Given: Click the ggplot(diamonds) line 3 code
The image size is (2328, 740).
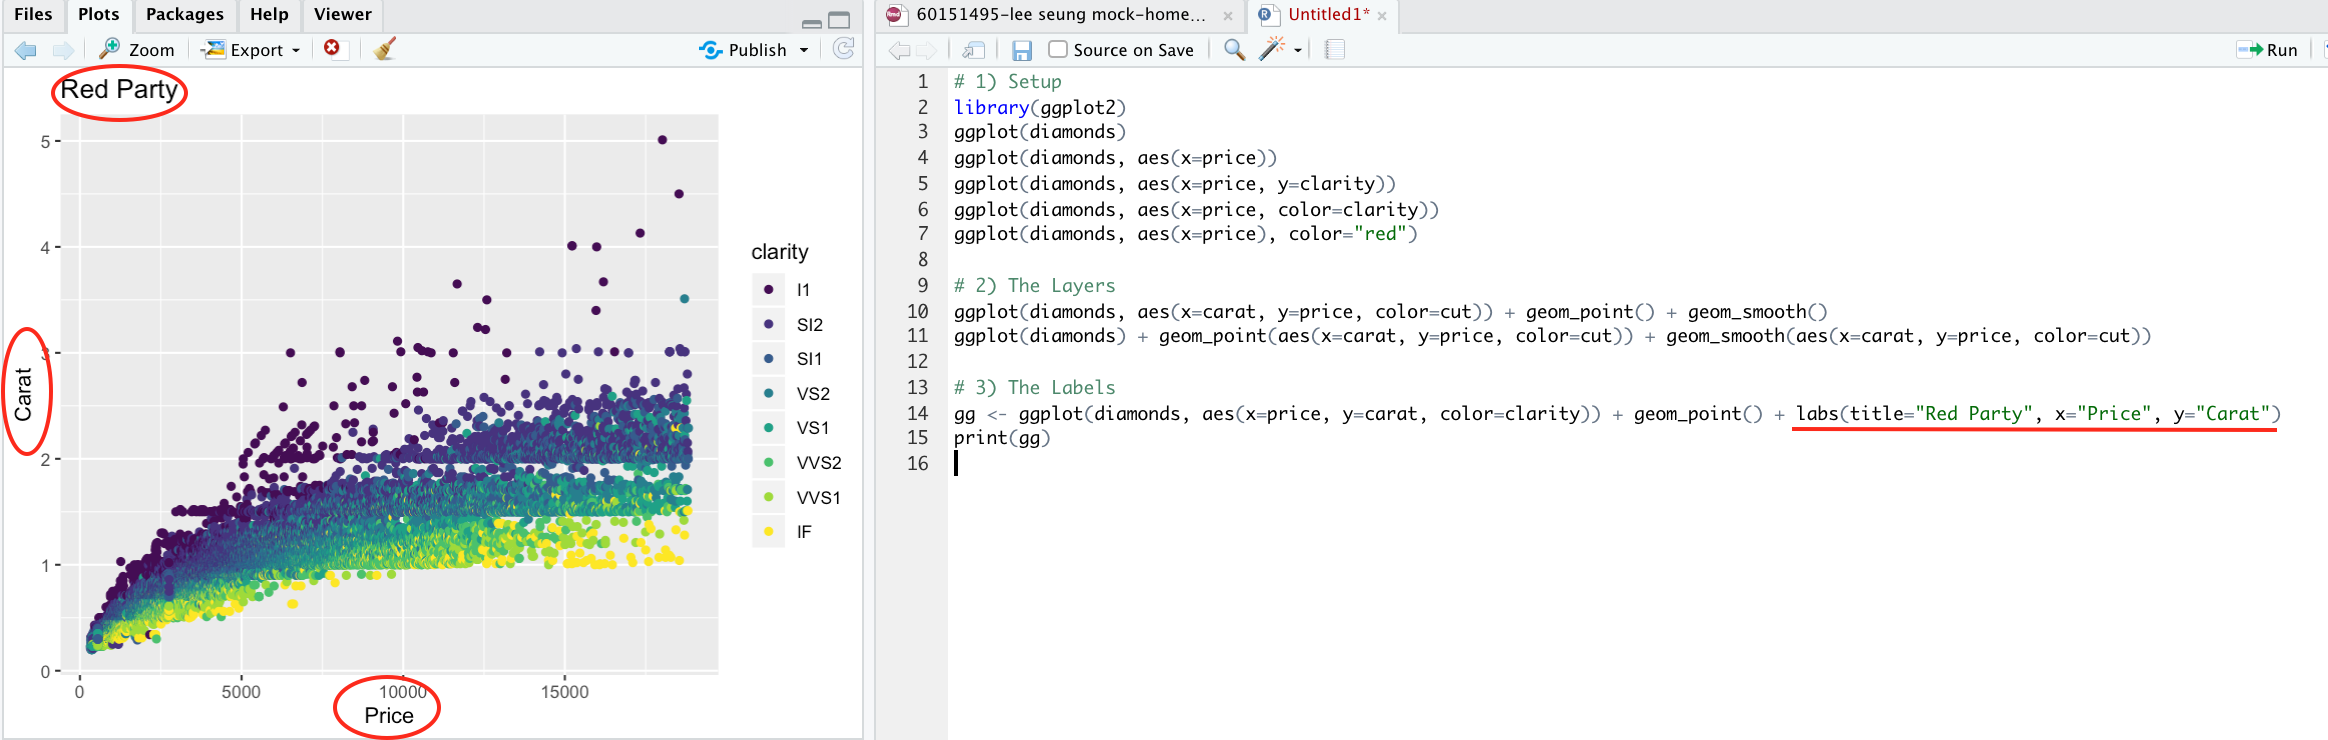Looking at the screenshot, I should point(1040,132).
